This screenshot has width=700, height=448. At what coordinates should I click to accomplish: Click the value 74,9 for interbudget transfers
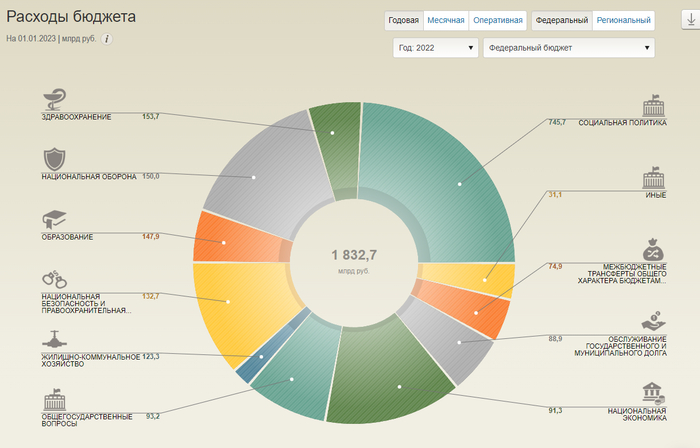[555, 266]
